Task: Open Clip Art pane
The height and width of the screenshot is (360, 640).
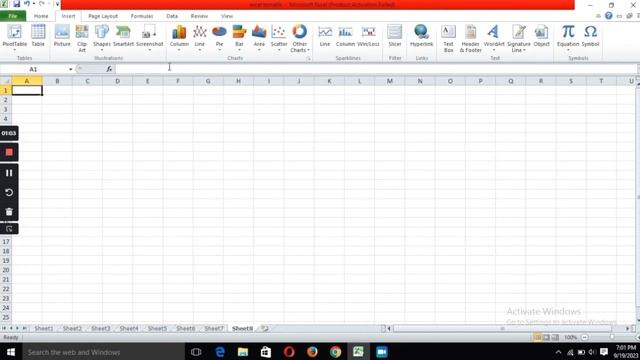Action: click(82, 38)
